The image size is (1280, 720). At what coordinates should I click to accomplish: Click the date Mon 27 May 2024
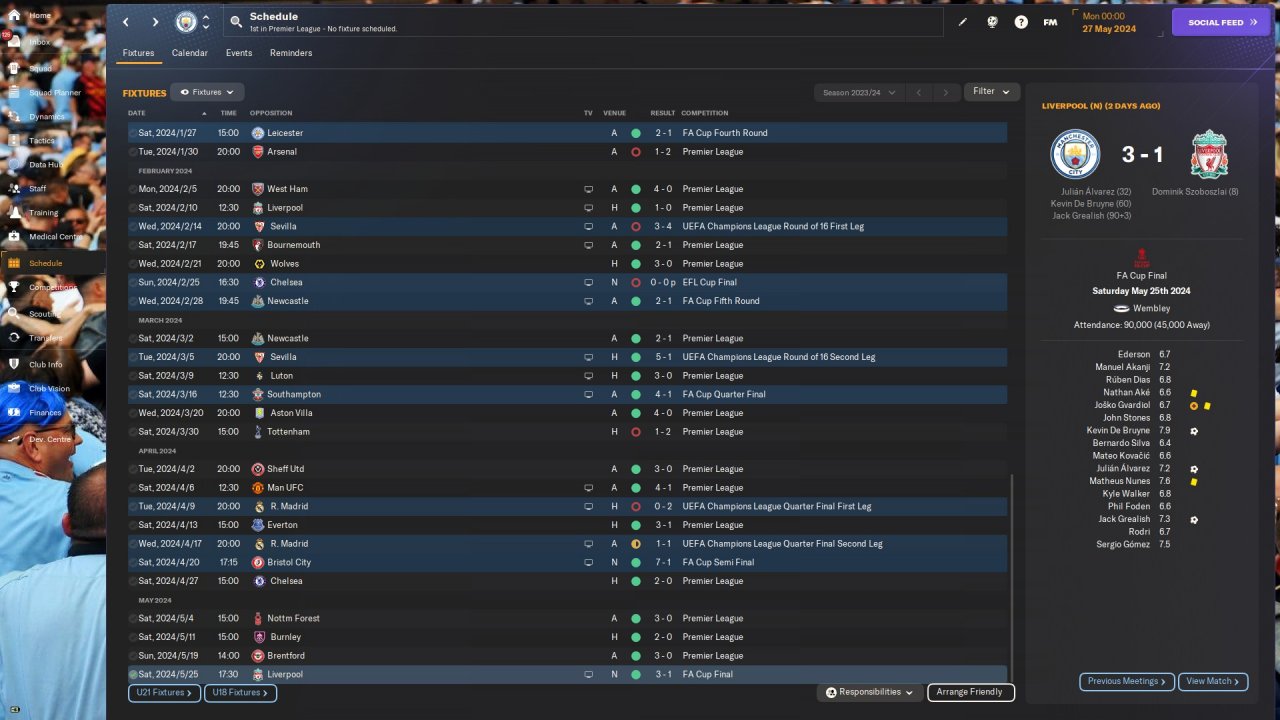1109,23
